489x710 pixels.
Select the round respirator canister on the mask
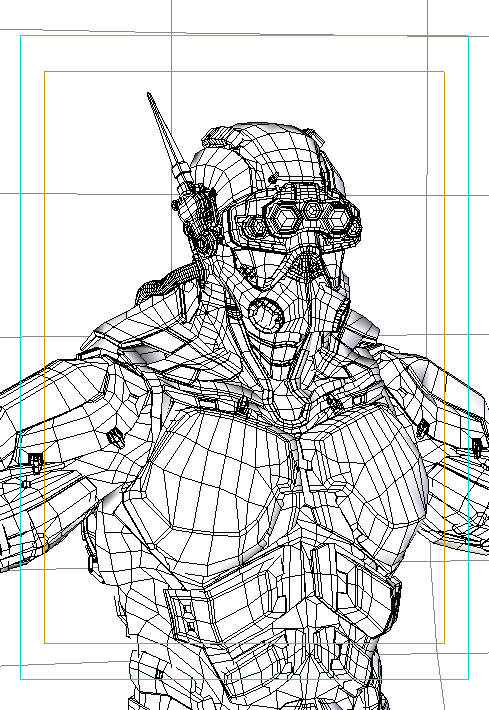coord(266,314)
